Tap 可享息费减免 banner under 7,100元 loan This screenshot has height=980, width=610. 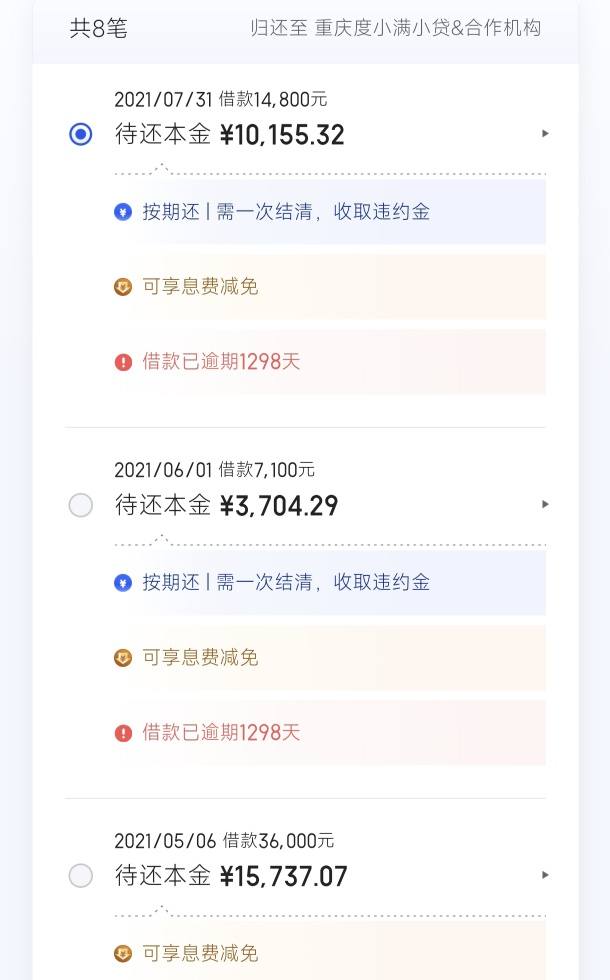[x=330, y=658]
